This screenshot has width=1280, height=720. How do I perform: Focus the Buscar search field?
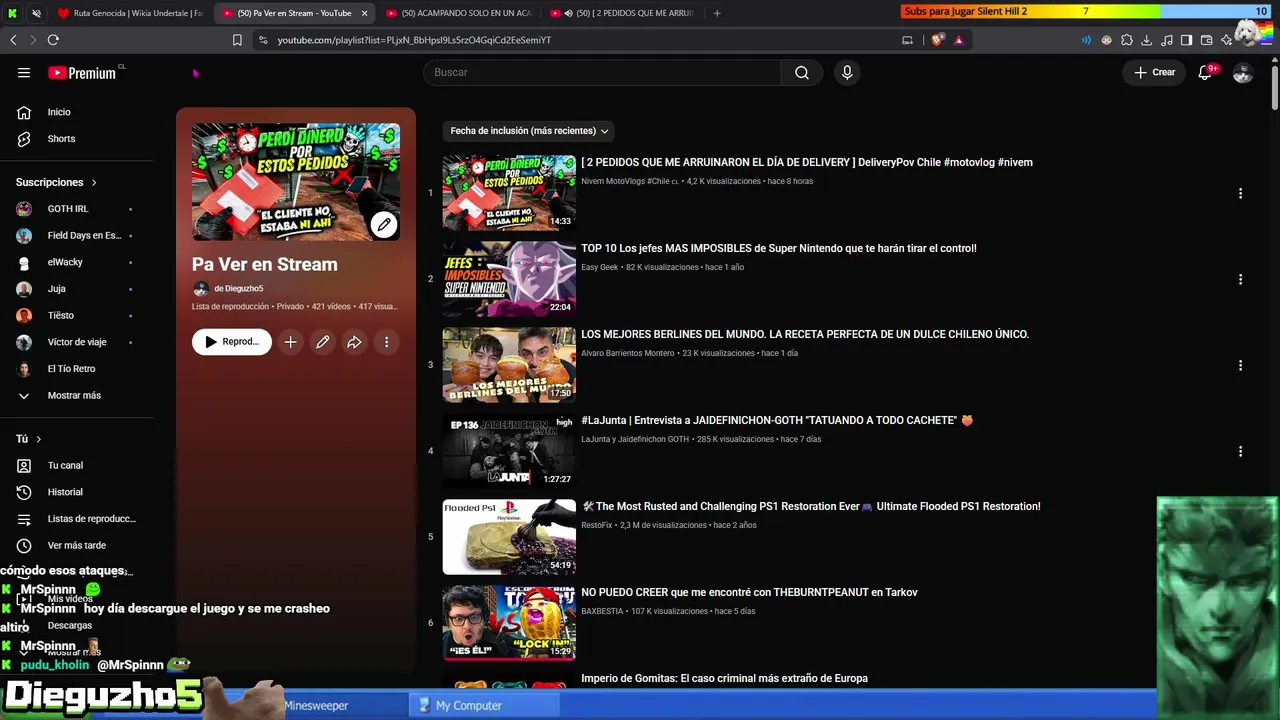coord(602,73)
